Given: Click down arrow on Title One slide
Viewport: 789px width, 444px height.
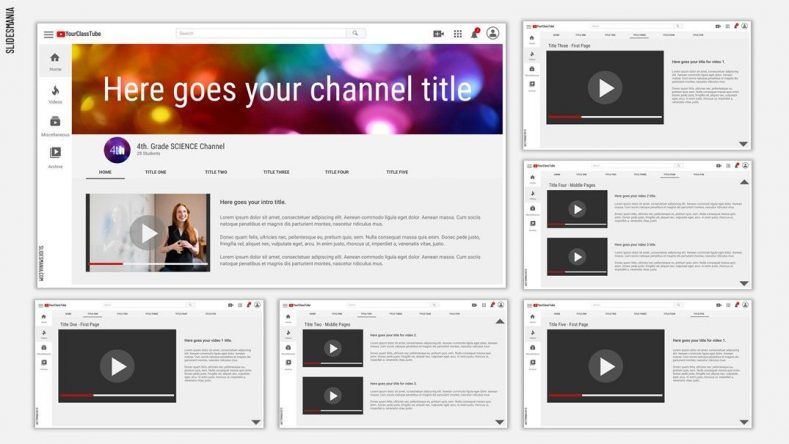Looking at the screenshot, I should [x=256, y=422].
